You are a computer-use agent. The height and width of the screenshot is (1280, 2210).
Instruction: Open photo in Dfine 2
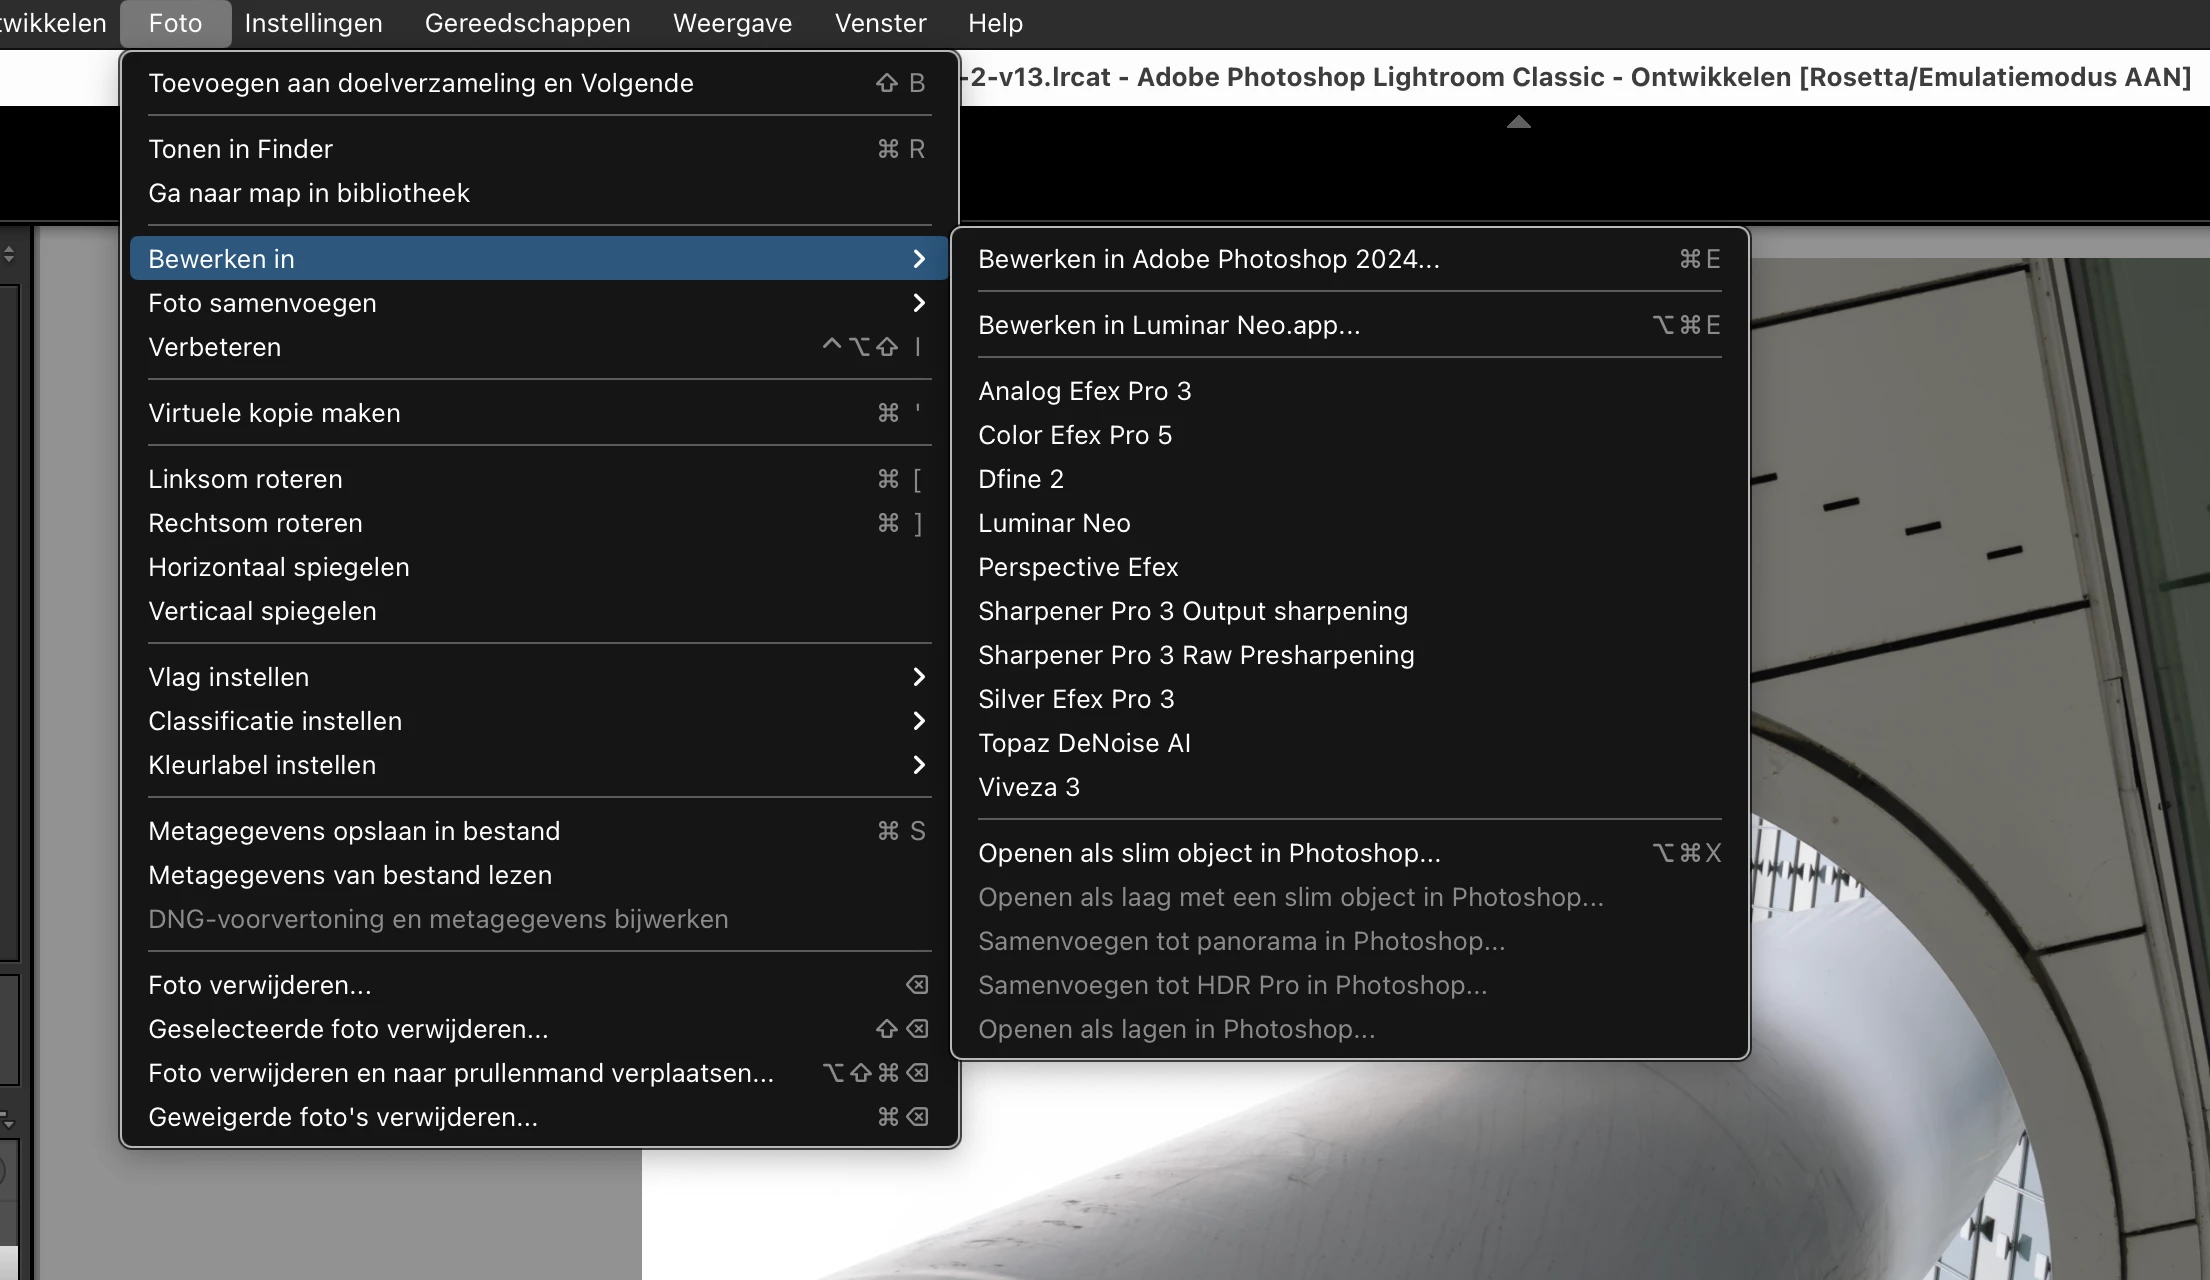(x=1020, y=479)
